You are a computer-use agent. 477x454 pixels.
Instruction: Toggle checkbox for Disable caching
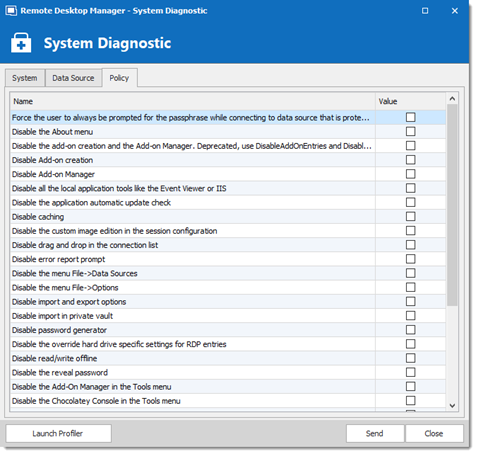click(x=411, y=216)
